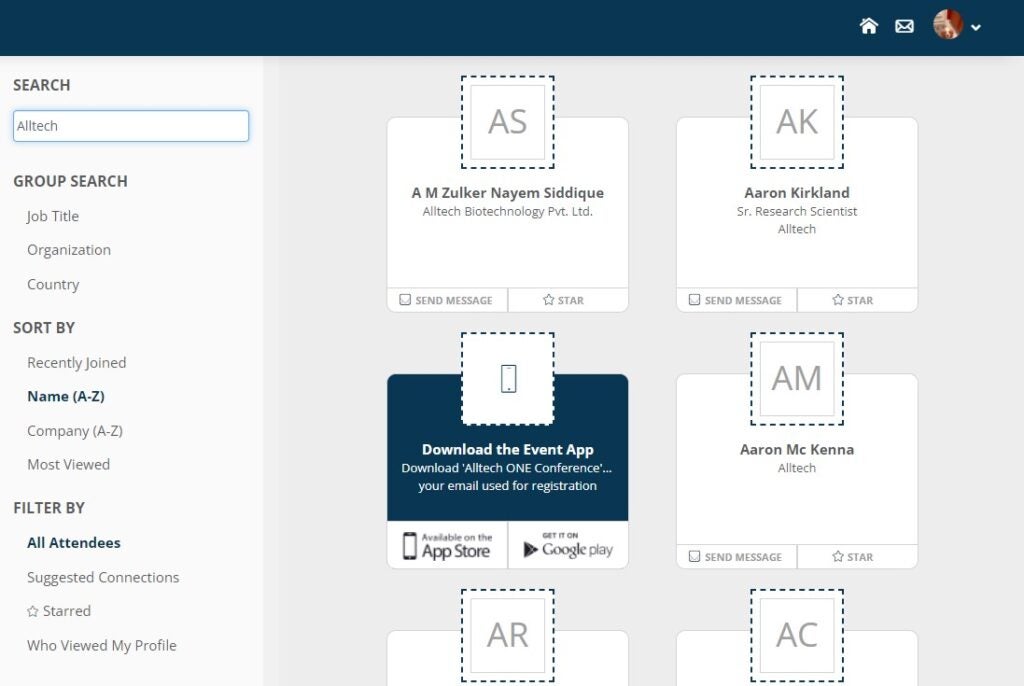Group search by Country
Image resolution: width=1024 pixels, height=686 pixels.
pyautogui.click(x=53, y=284)
